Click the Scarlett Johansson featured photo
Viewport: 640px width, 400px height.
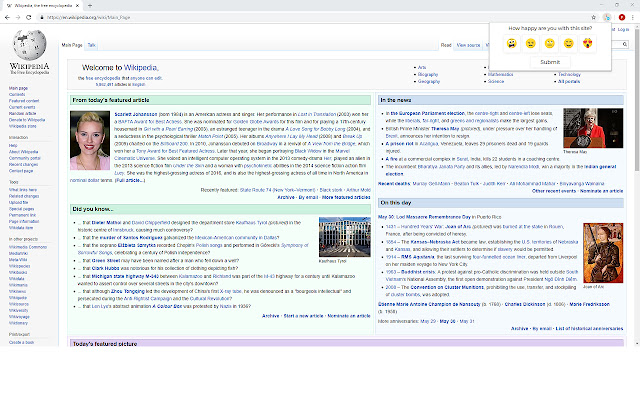tap(90, 138)
